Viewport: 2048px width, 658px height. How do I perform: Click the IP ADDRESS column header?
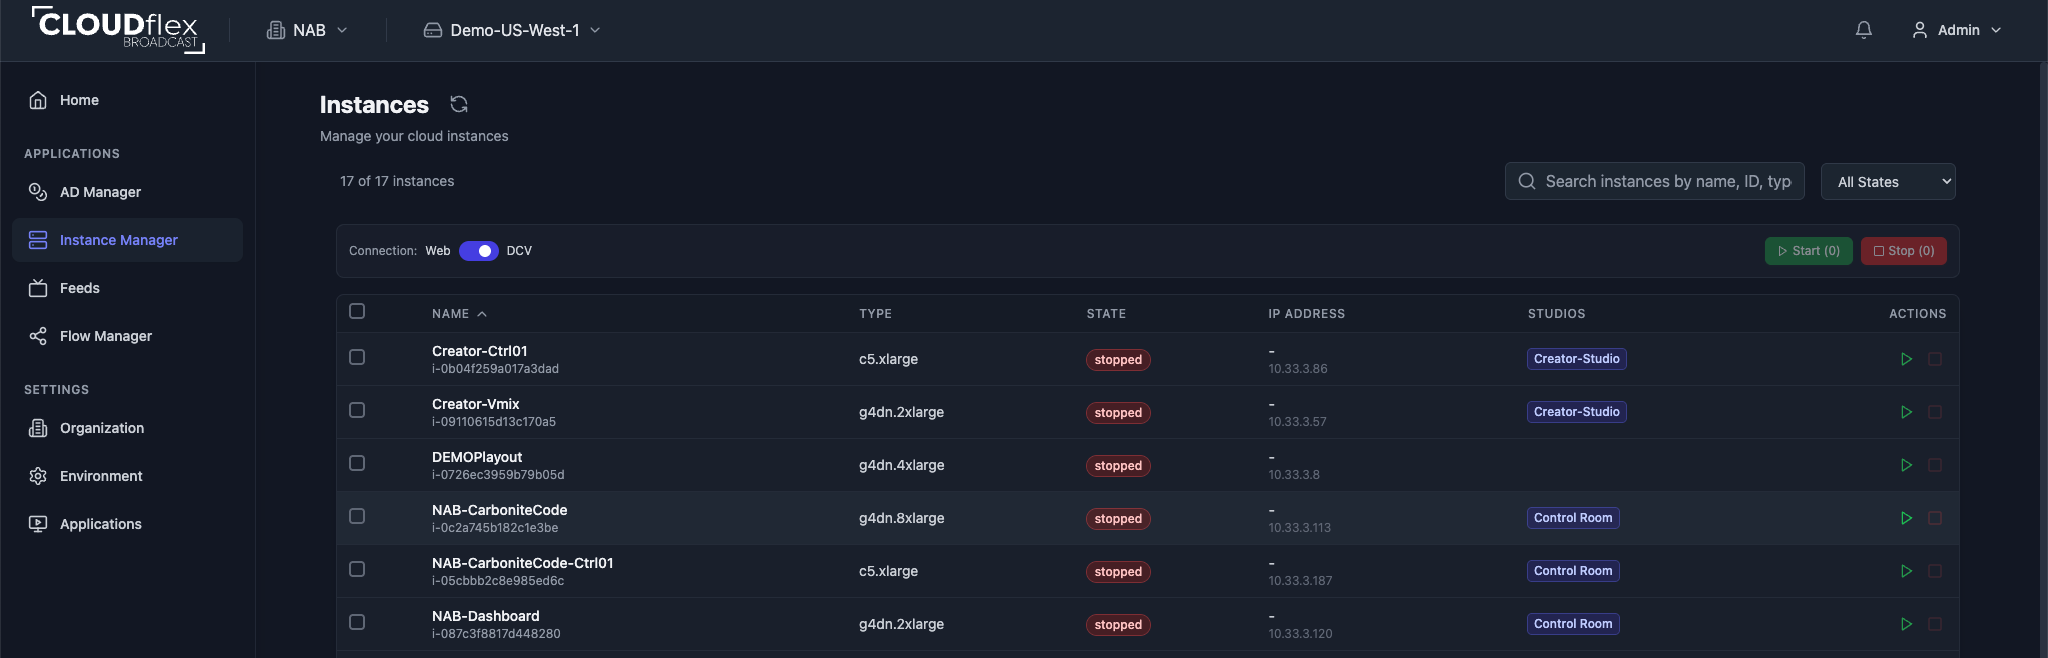[1306, 314]
